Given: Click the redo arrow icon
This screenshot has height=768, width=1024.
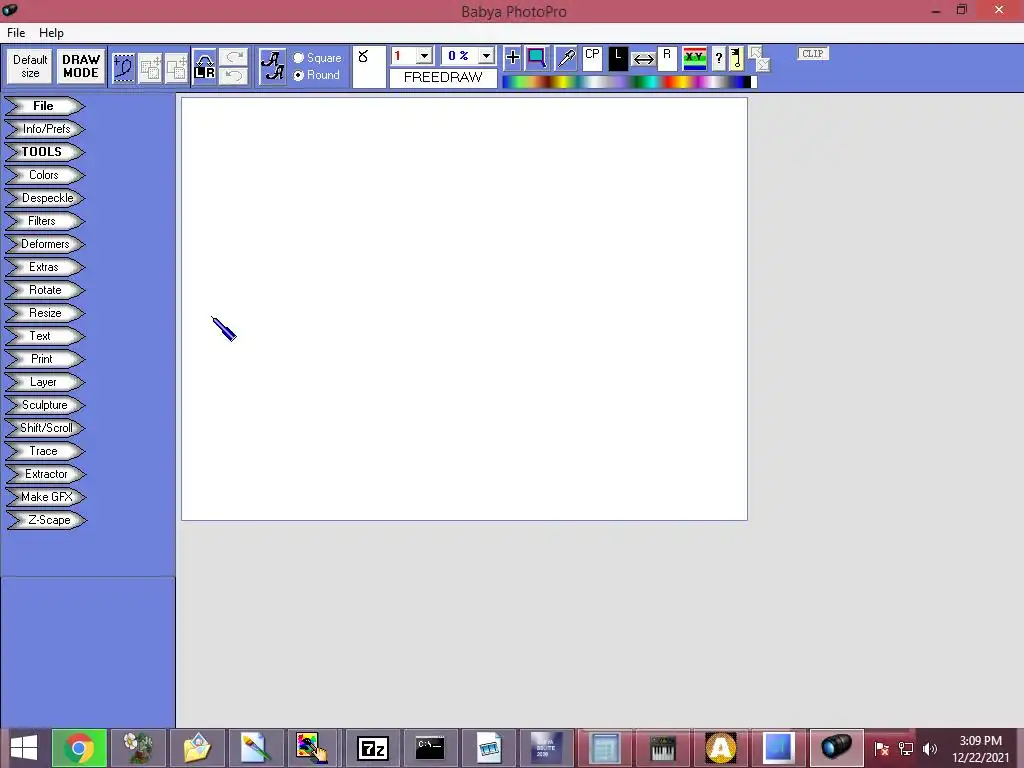Looking at the screenshot, I should (x=234, y=57).
